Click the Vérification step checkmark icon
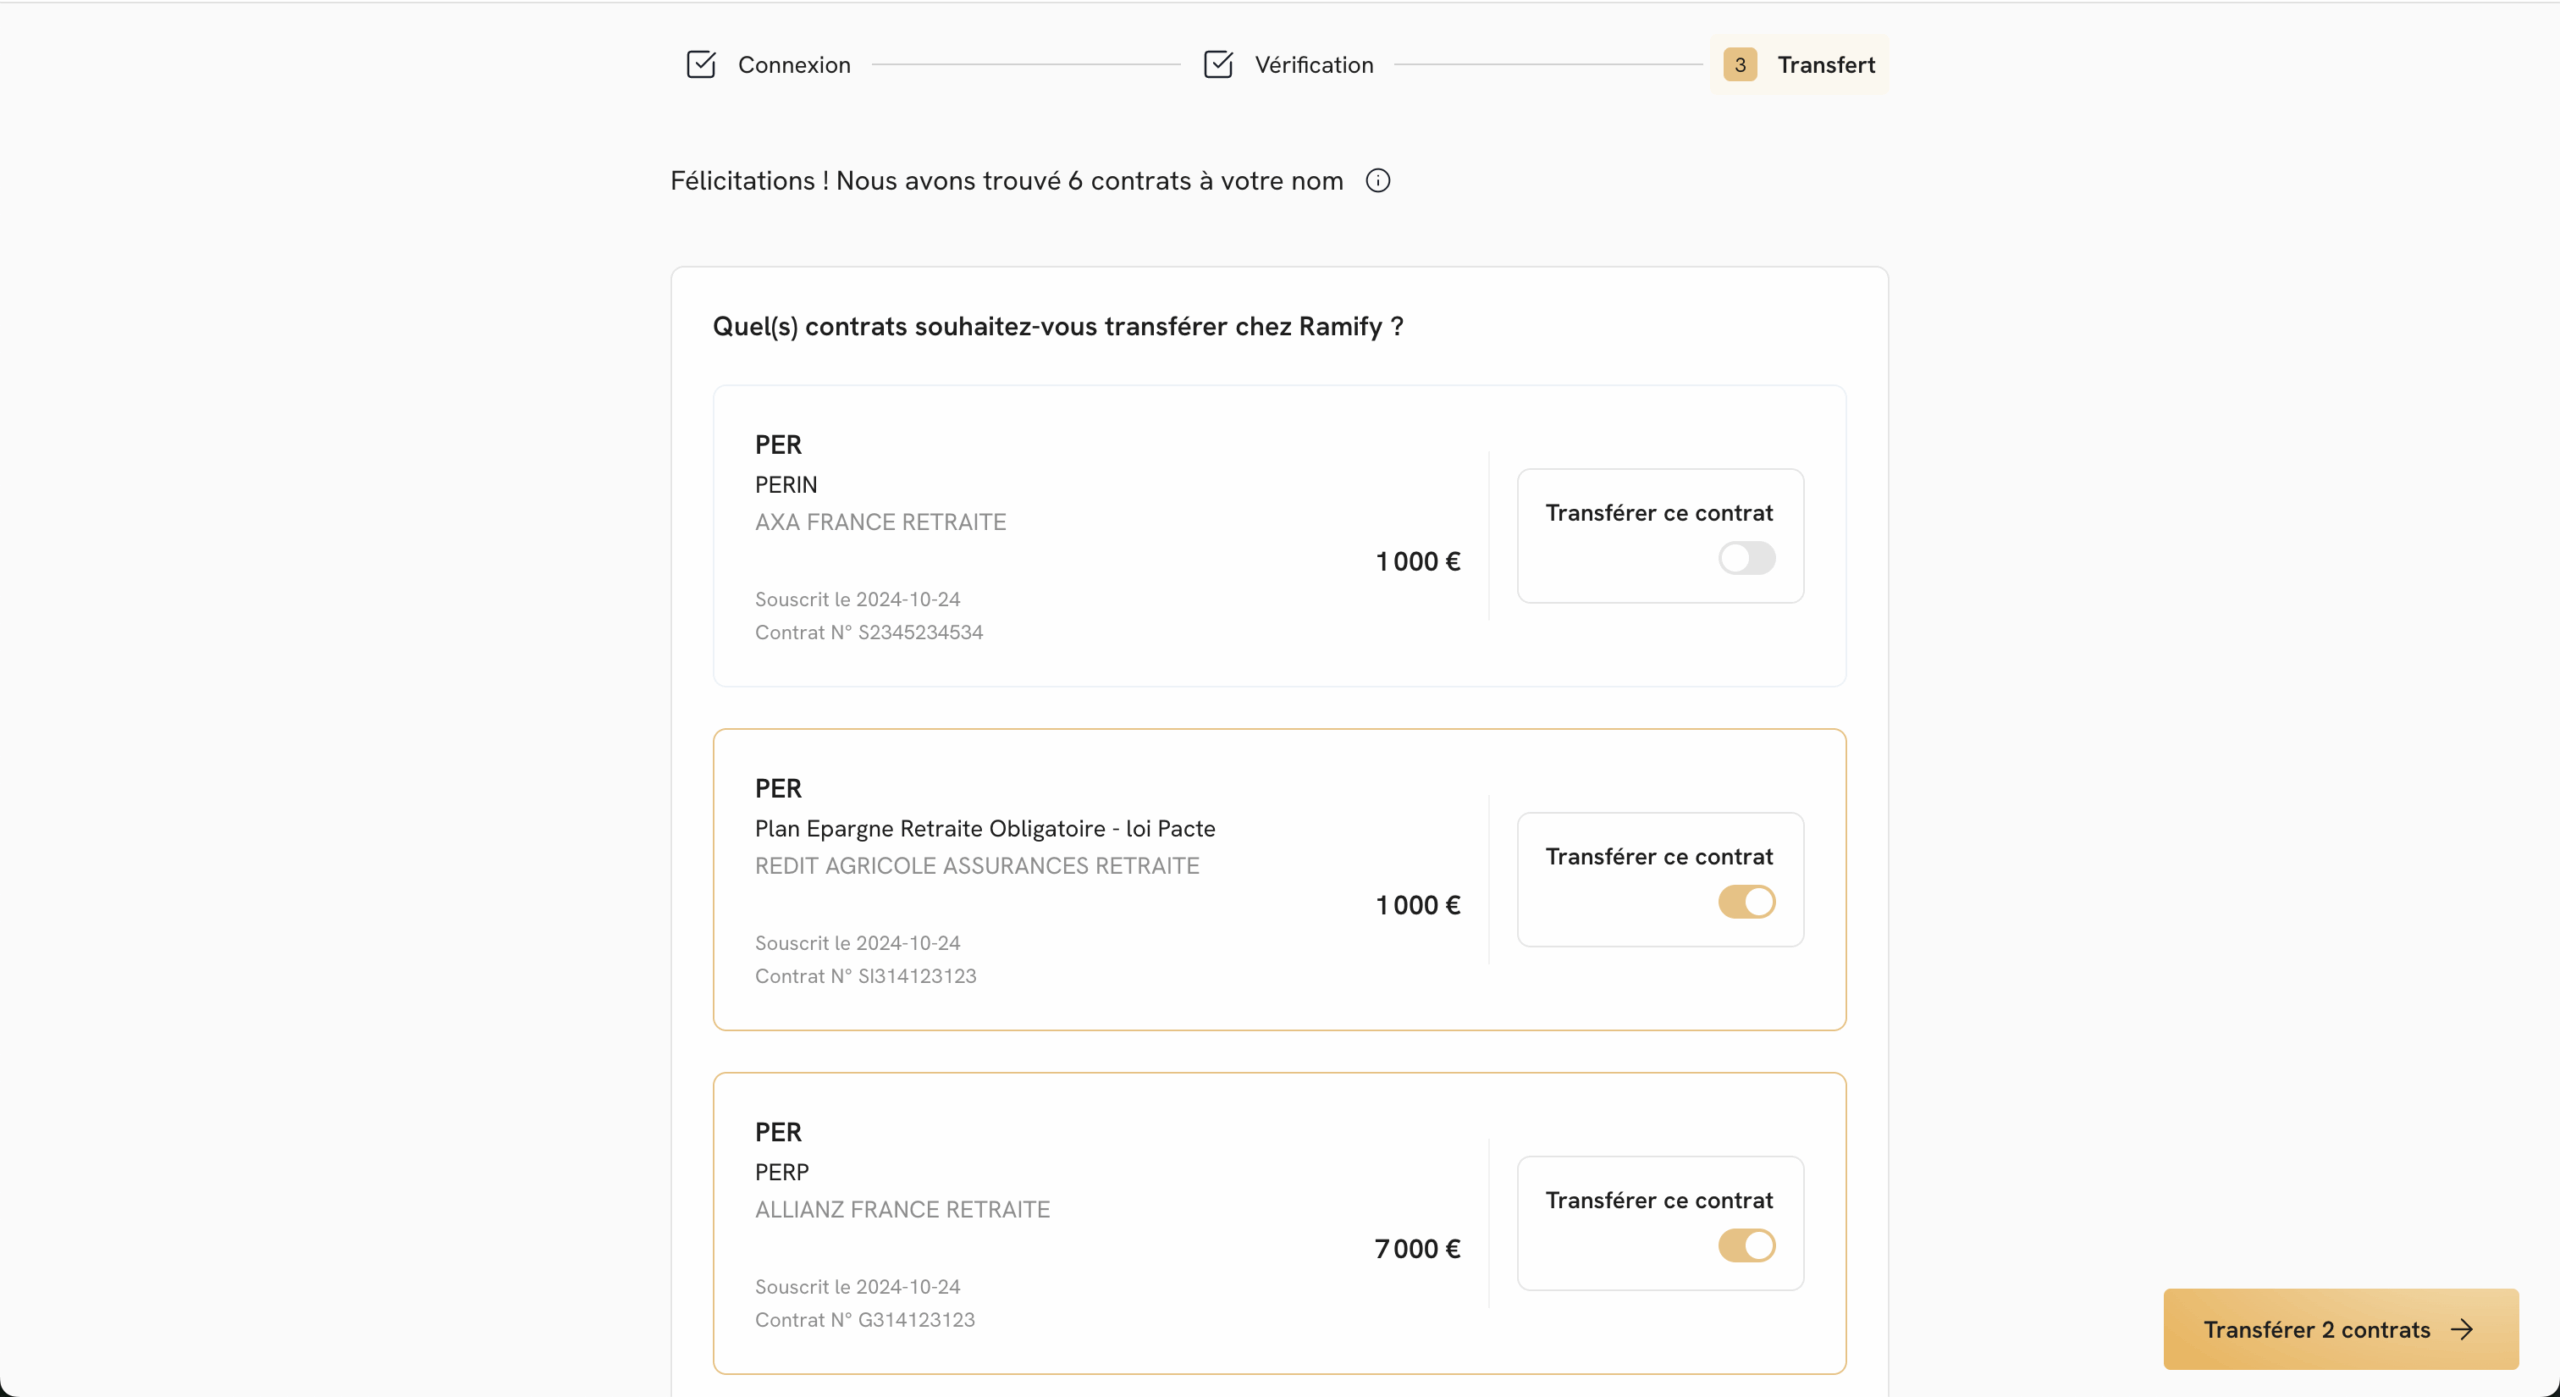The image size is (2560, 1397). coord(1217,65)
